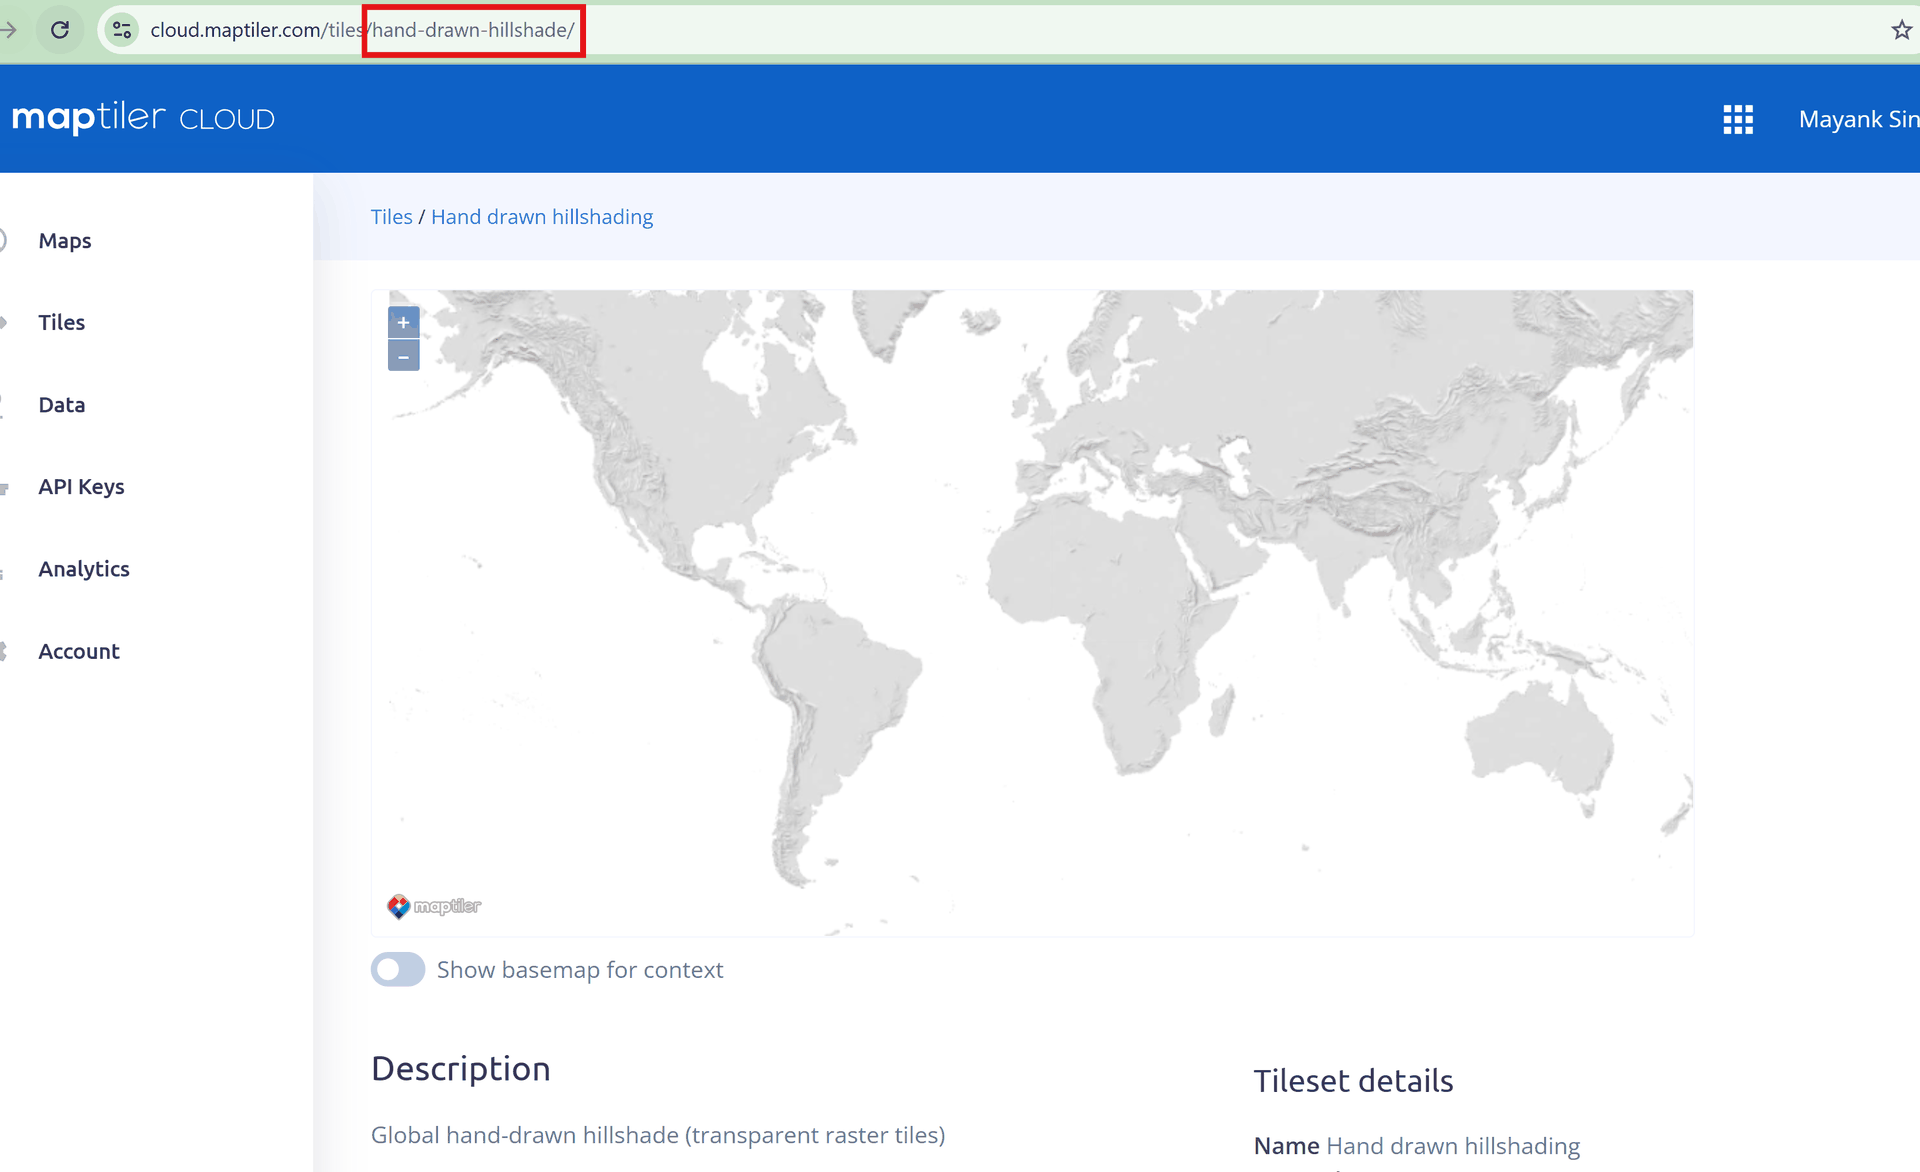Open API Keys in the sidebar
This screenshot has height=1172, width=1920.
(x=81, y=486)
